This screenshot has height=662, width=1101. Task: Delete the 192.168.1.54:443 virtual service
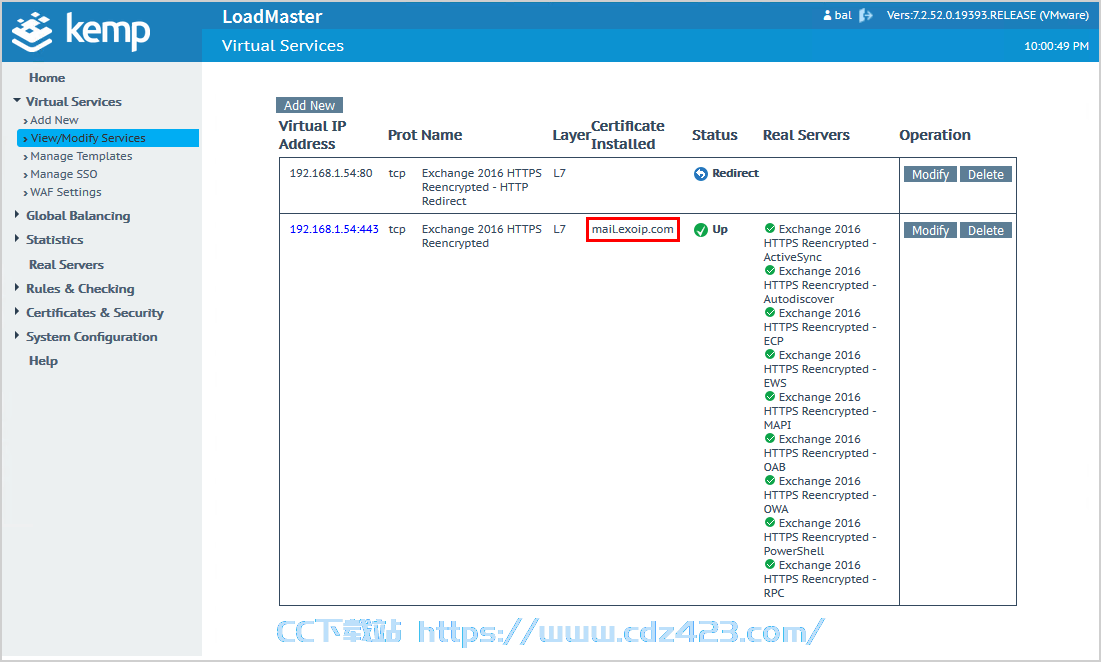[986, 230]
